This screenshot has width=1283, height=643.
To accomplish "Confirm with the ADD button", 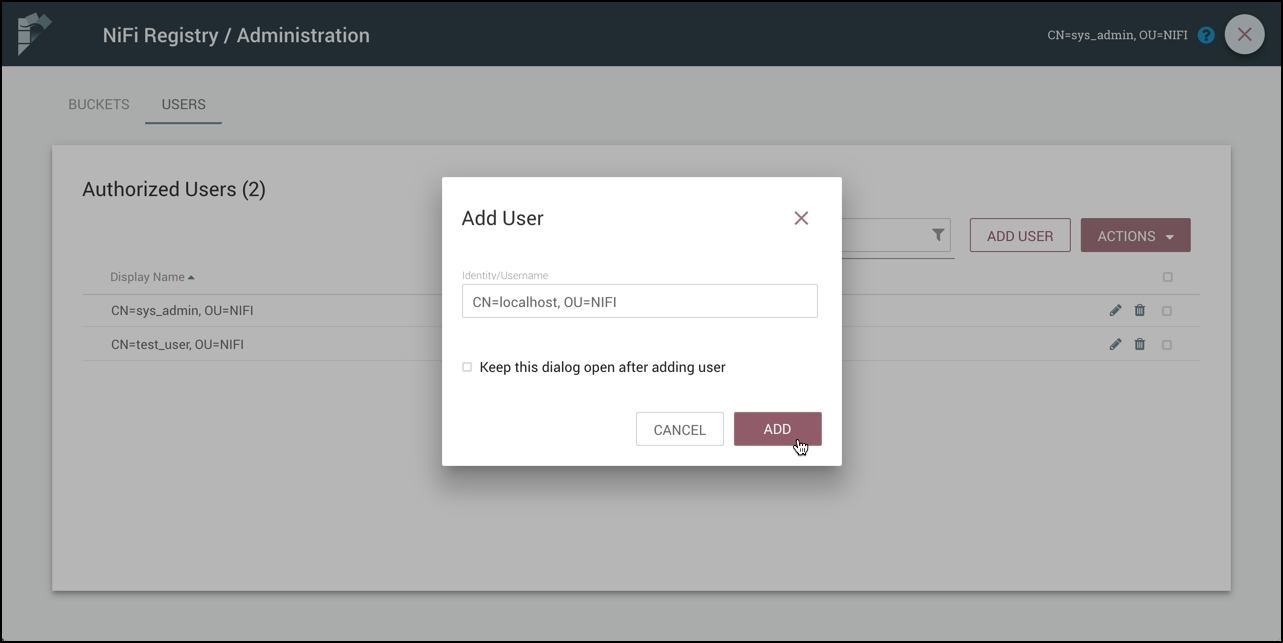I will point(777,429).
